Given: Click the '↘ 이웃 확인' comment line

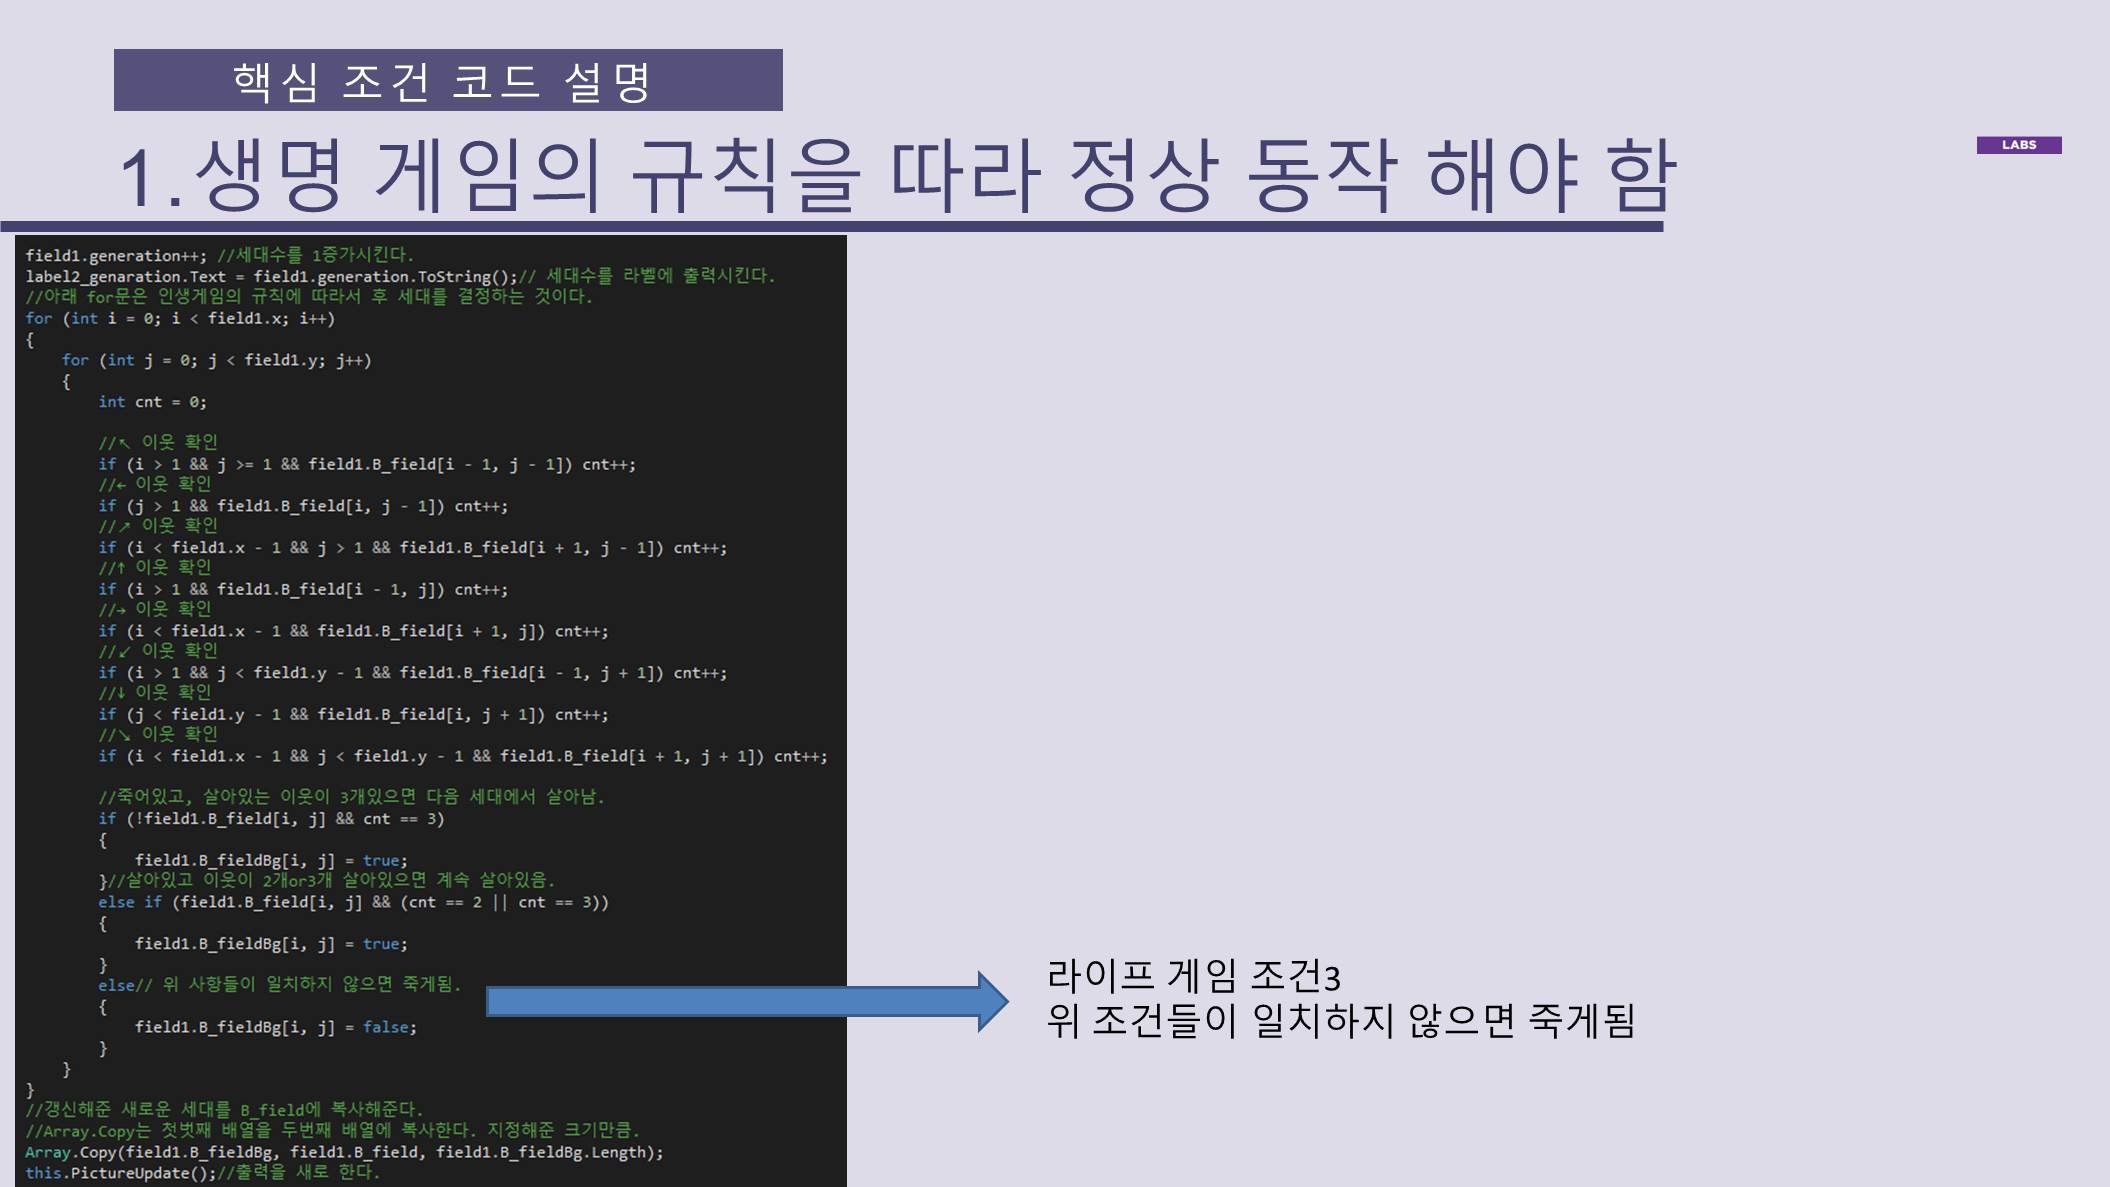Looking at the screenshot, I should click(x=158, y=734).
